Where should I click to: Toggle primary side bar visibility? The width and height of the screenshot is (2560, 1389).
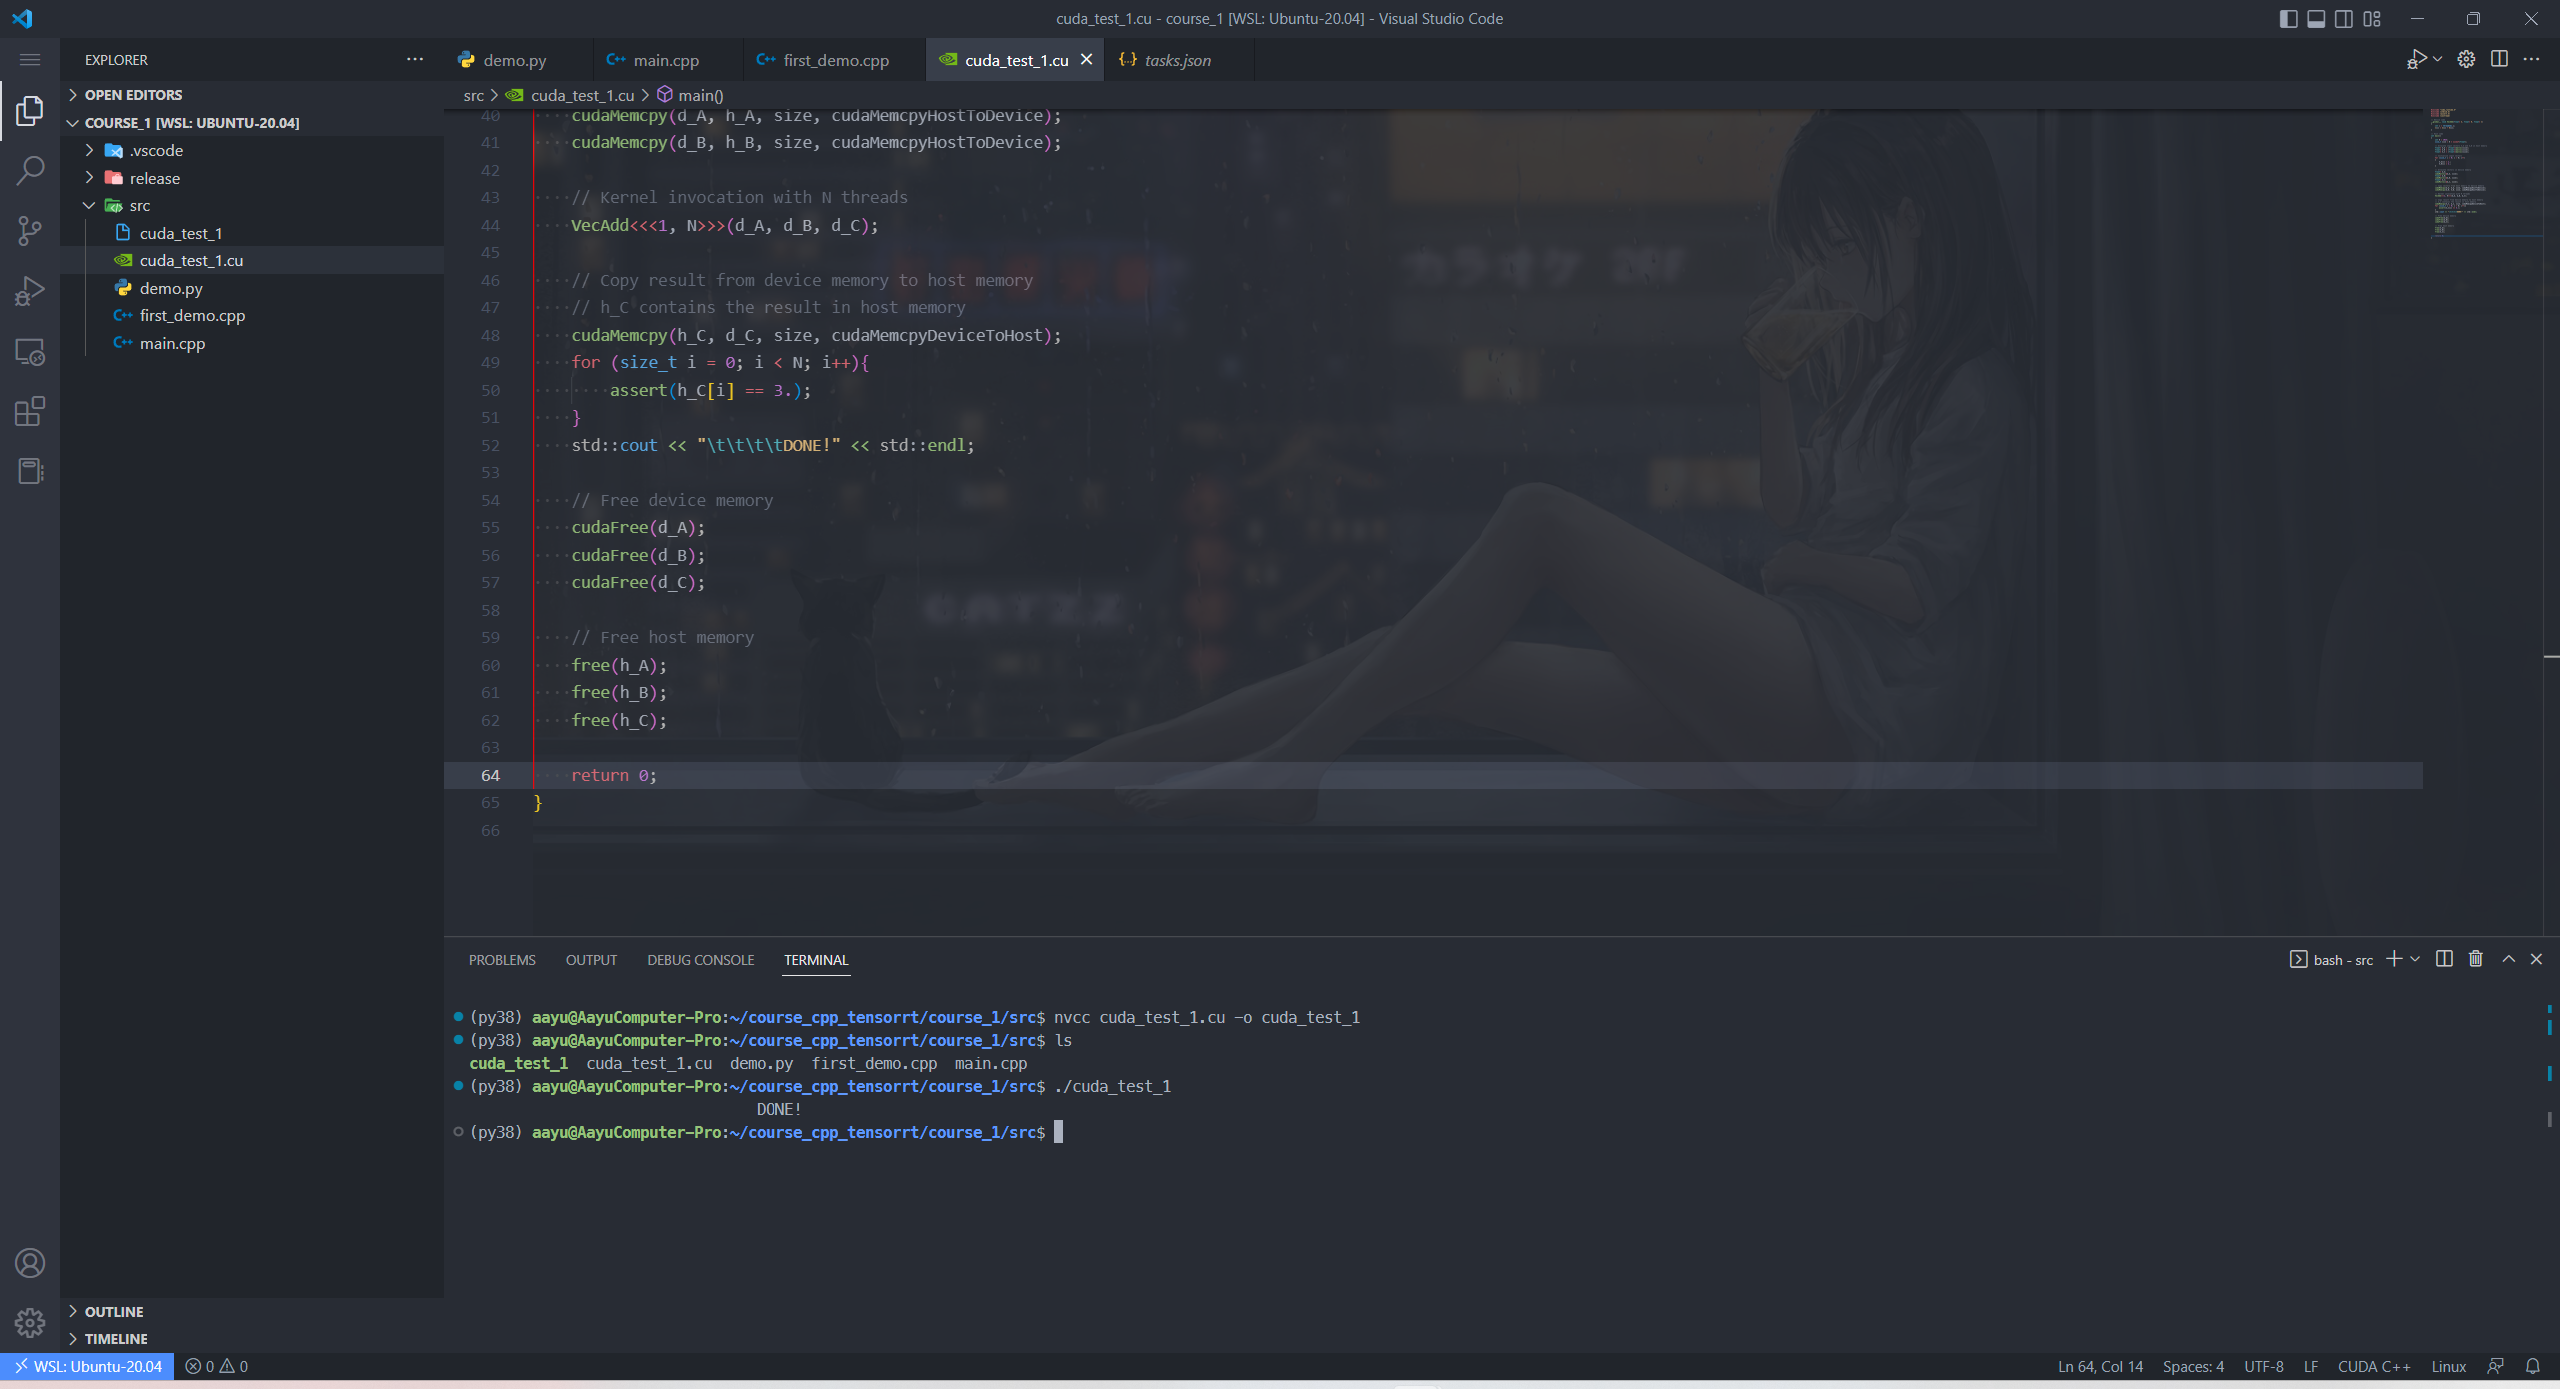[x=2288, y=19]
